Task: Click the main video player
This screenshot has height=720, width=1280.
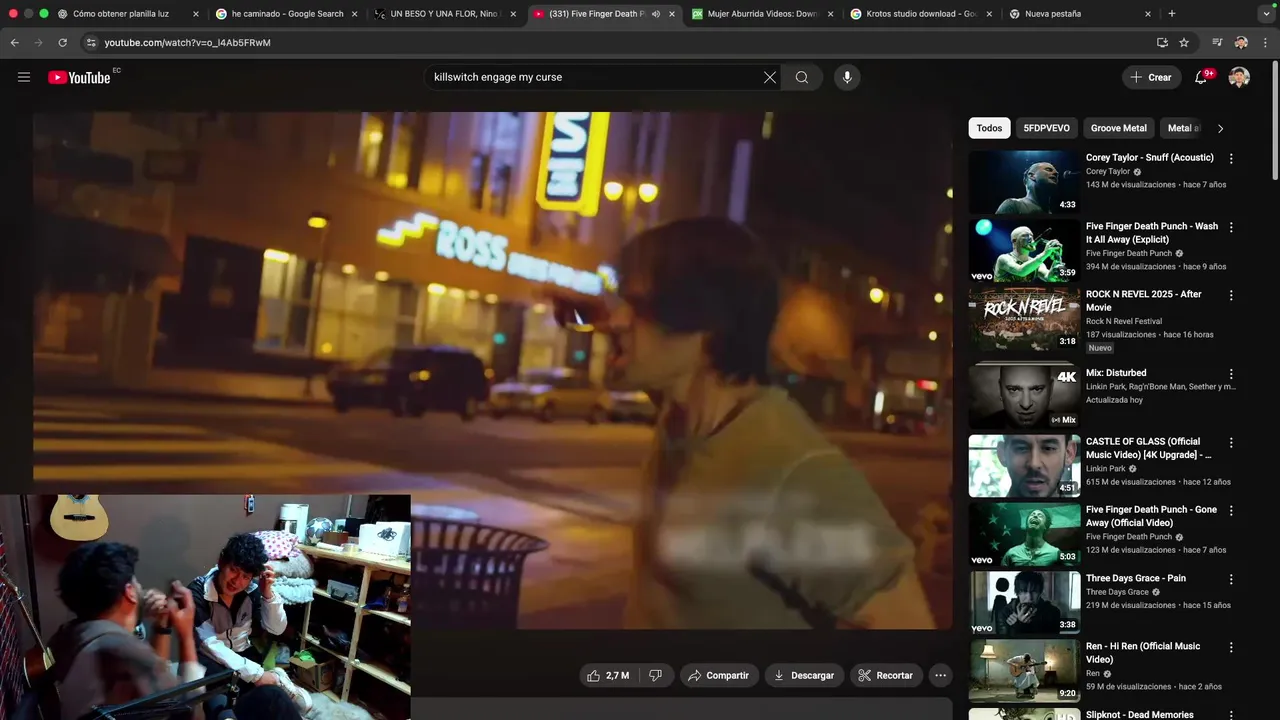Action: (492, 370)
